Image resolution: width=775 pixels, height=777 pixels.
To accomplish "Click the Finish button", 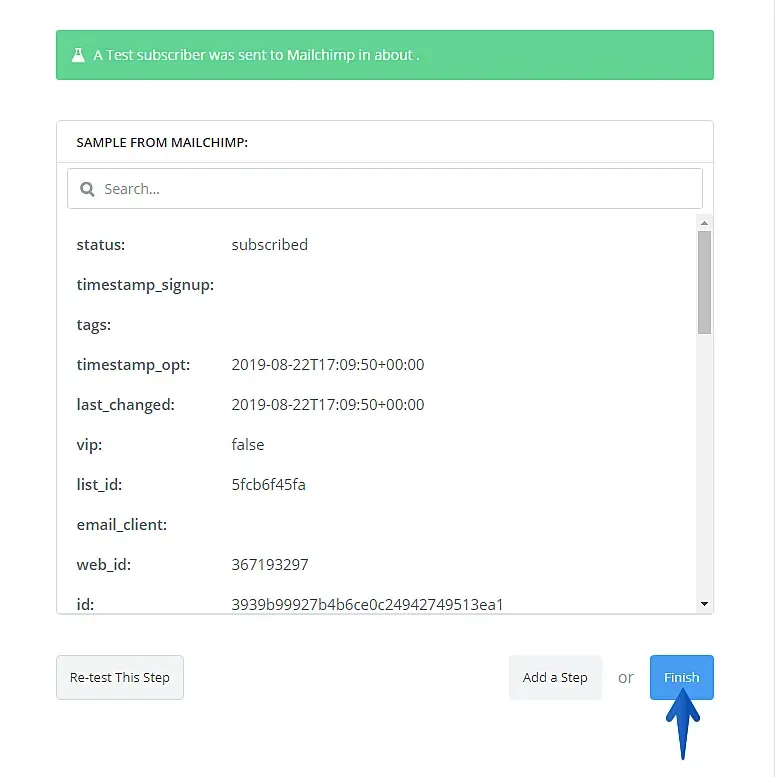I will (x=682, y=677).
